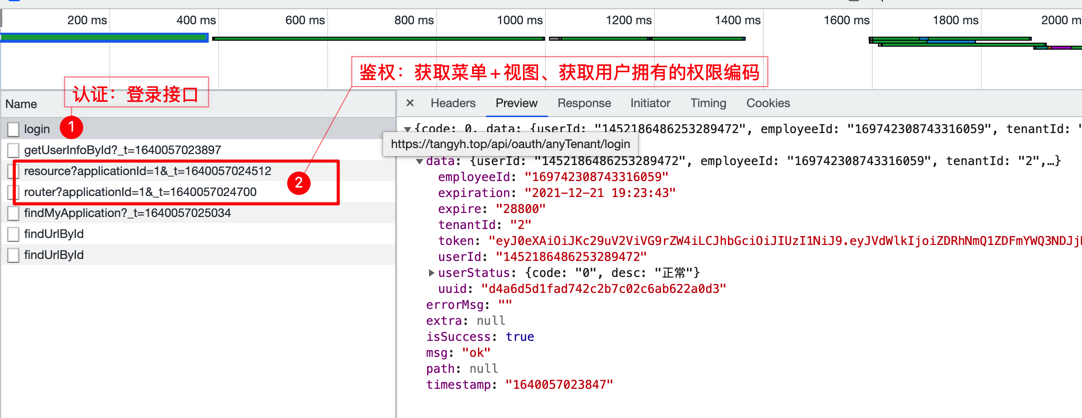The image size is (1082, 418).
Task: Click the icon beside last findUrlById
Action: (13, 255)
